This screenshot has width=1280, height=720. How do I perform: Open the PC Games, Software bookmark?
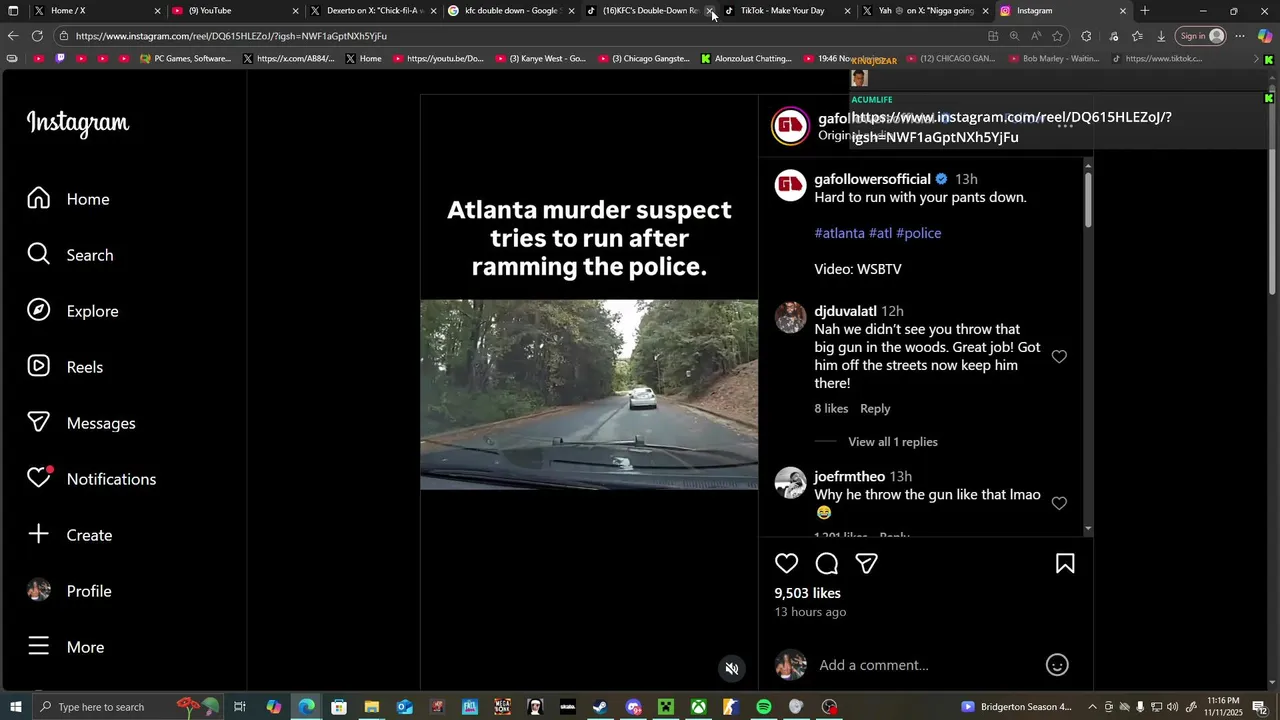[186, 59]
